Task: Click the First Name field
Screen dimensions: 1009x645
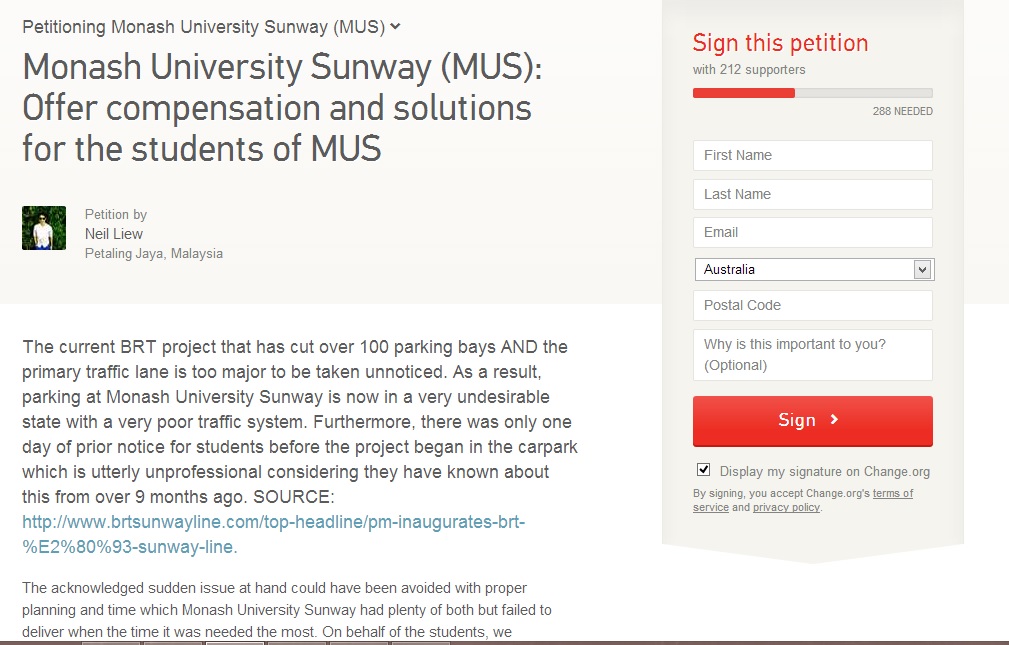Action: 813,155
